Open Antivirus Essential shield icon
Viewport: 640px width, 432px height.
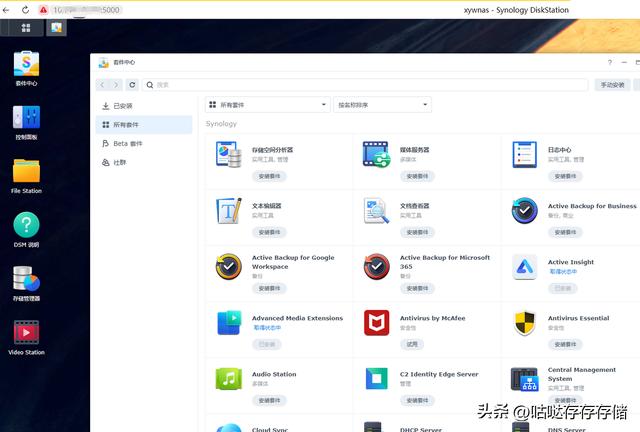pos(524,323)
